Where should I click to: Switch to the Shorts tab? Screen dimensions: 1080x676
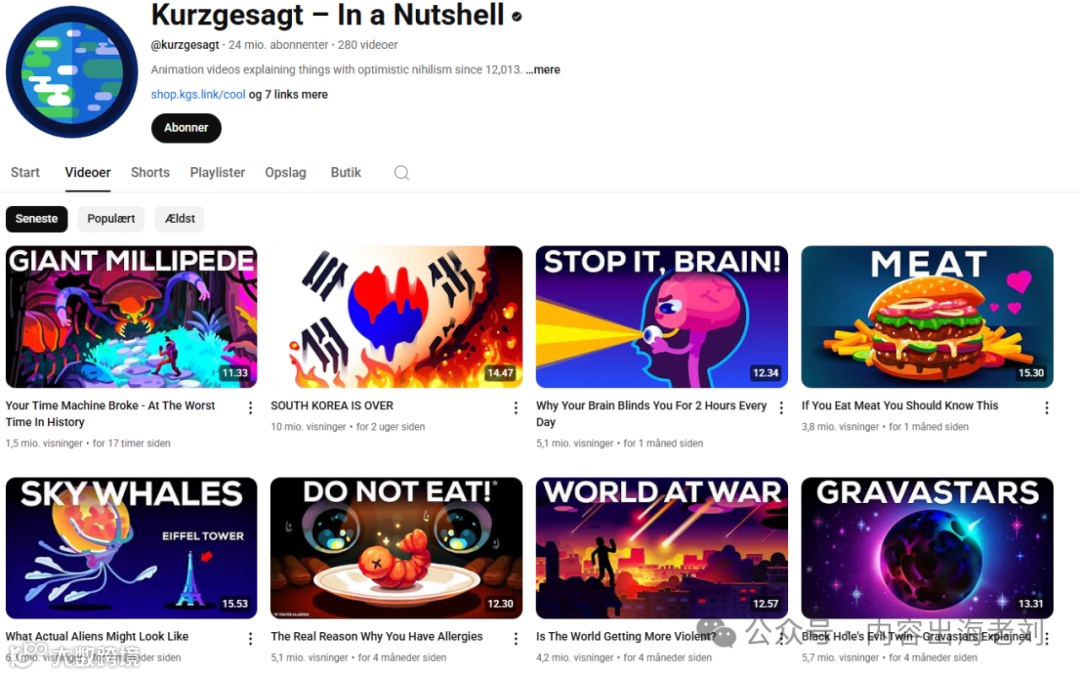150,172
